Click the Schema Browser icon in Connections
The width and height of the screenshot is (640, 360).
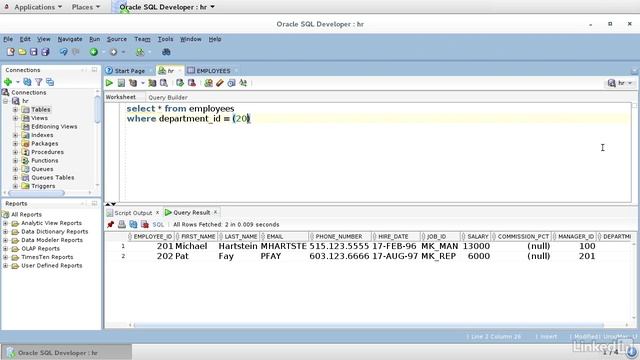coord(50,82)
